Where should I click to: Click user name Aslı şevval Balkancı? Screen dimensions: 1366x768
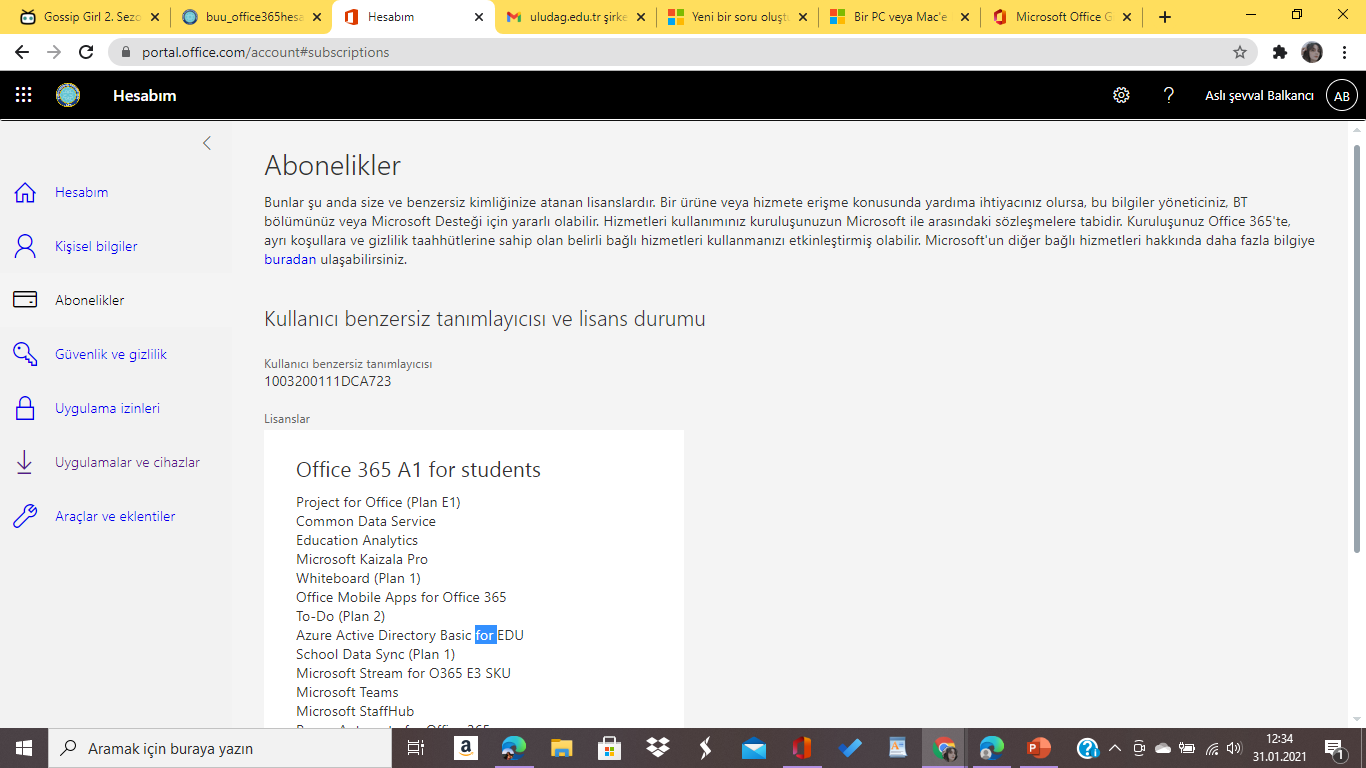[x=1259, y=96]
